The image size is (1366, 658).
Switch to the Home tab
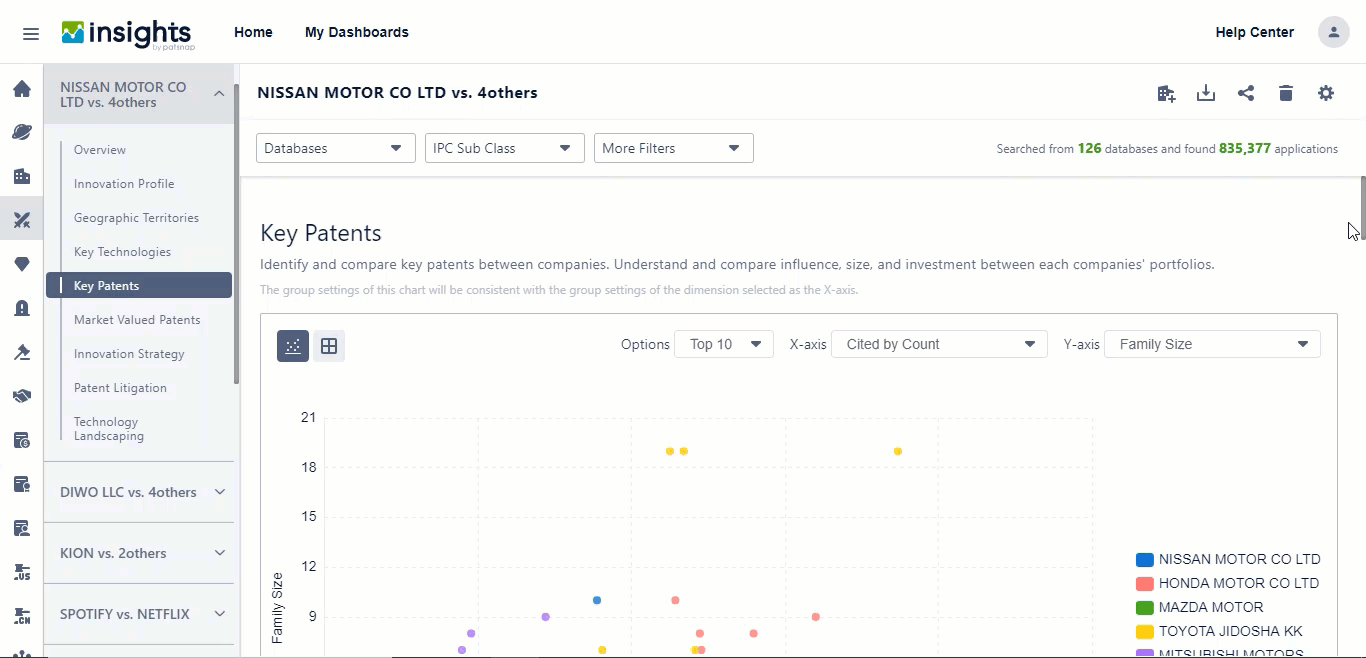tap(253, 32)
